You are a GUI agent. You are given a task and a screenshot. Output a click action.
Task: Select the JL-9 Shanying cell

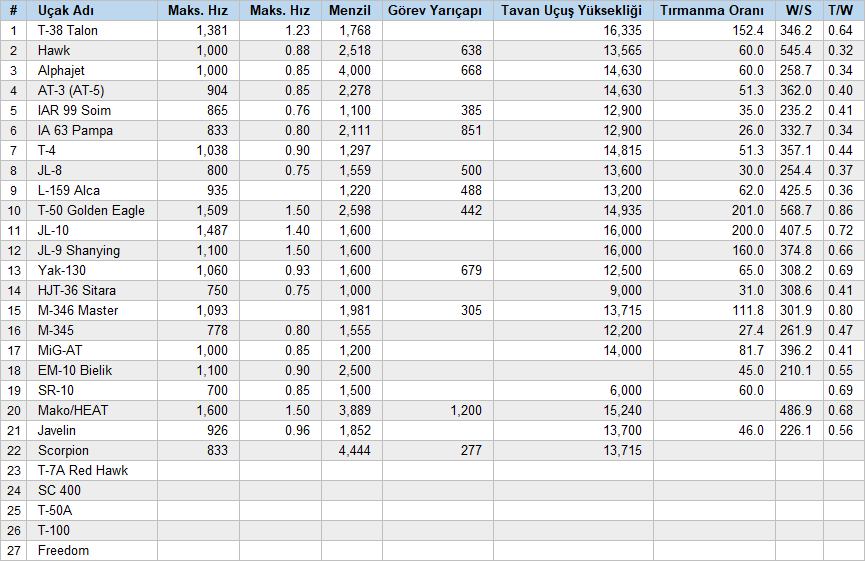pos(92,250)
